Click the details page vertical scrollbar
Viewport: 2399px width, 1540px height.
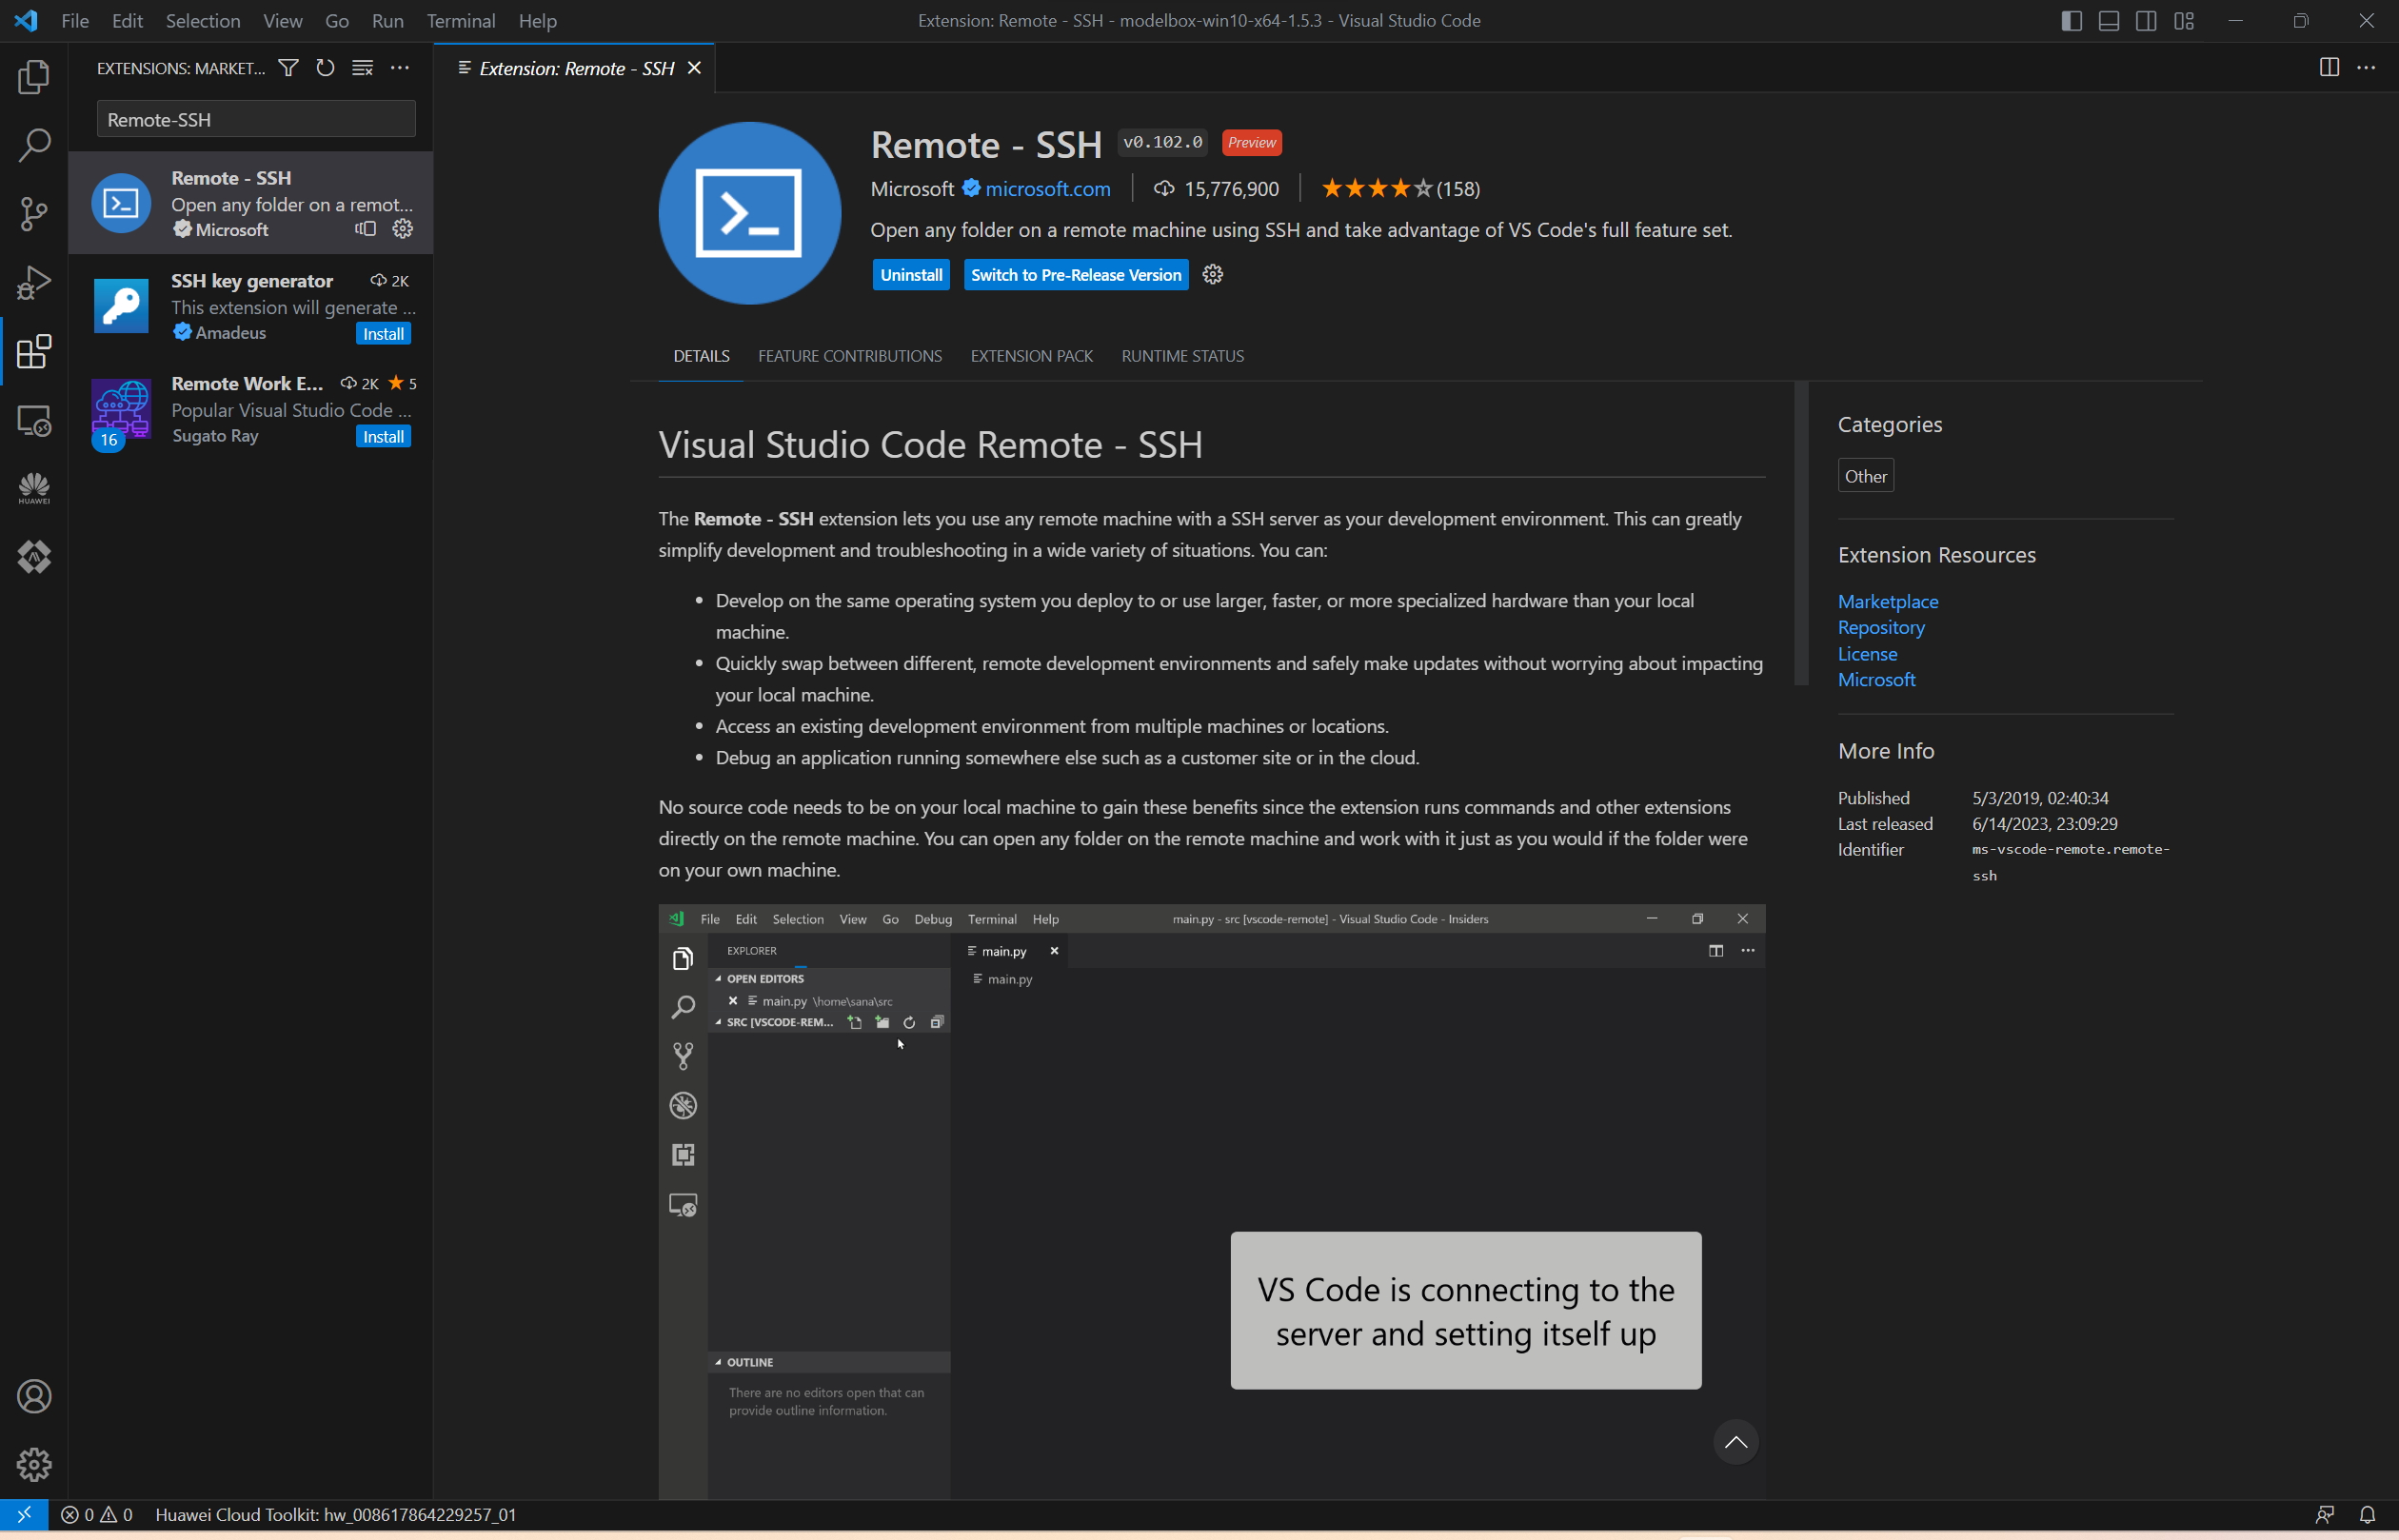[1801, 533]
